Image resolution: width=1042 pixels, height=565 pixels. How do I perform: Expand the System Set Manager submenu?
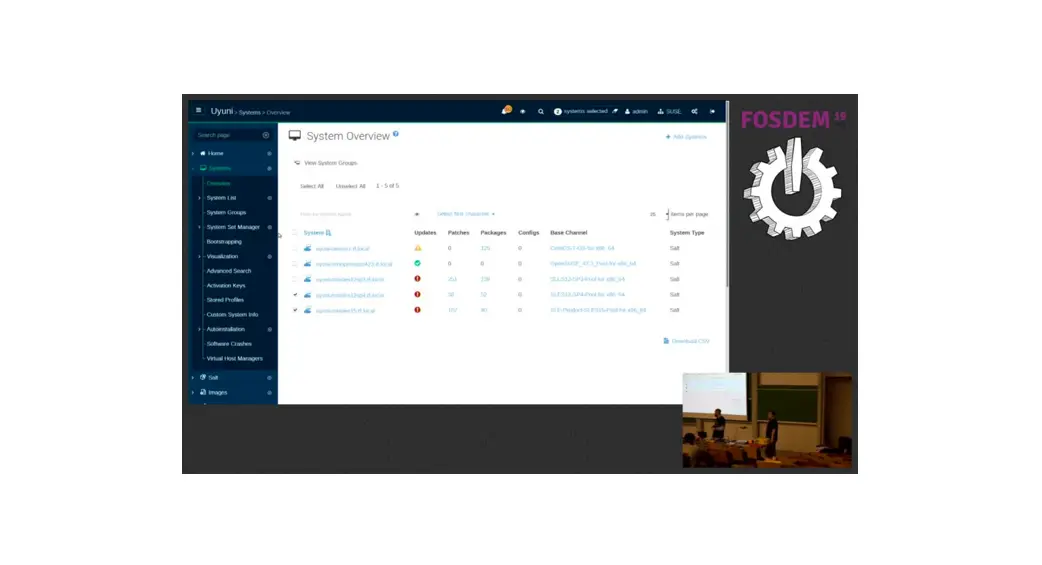pos(199,227)
